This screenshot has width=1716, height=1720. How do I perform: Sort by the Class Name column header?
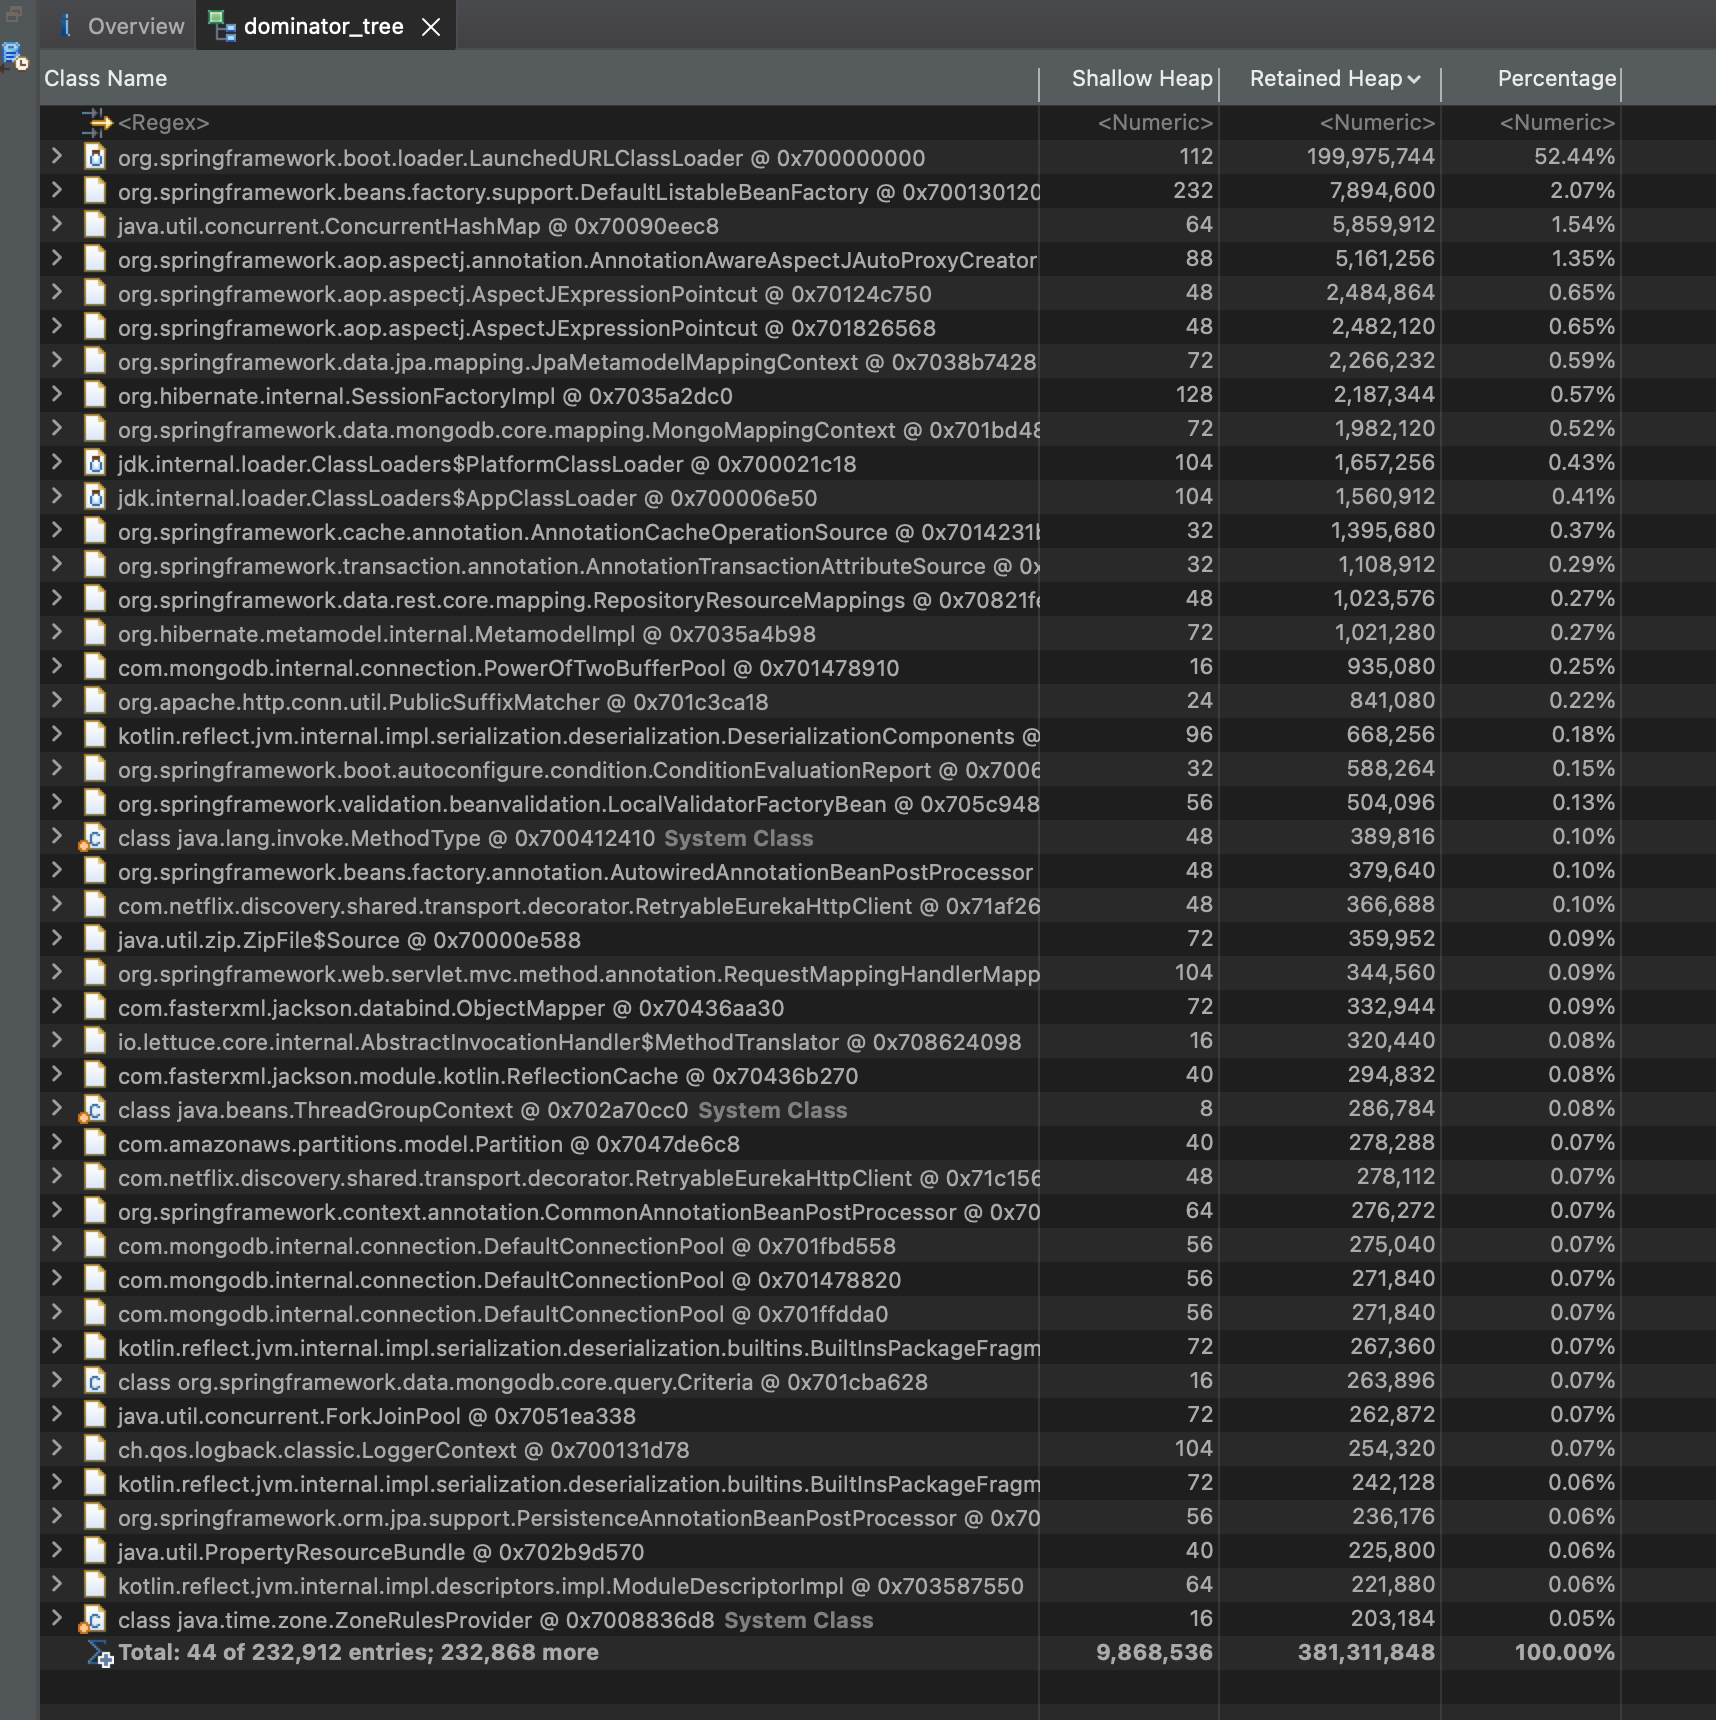(x=540, y=78)
